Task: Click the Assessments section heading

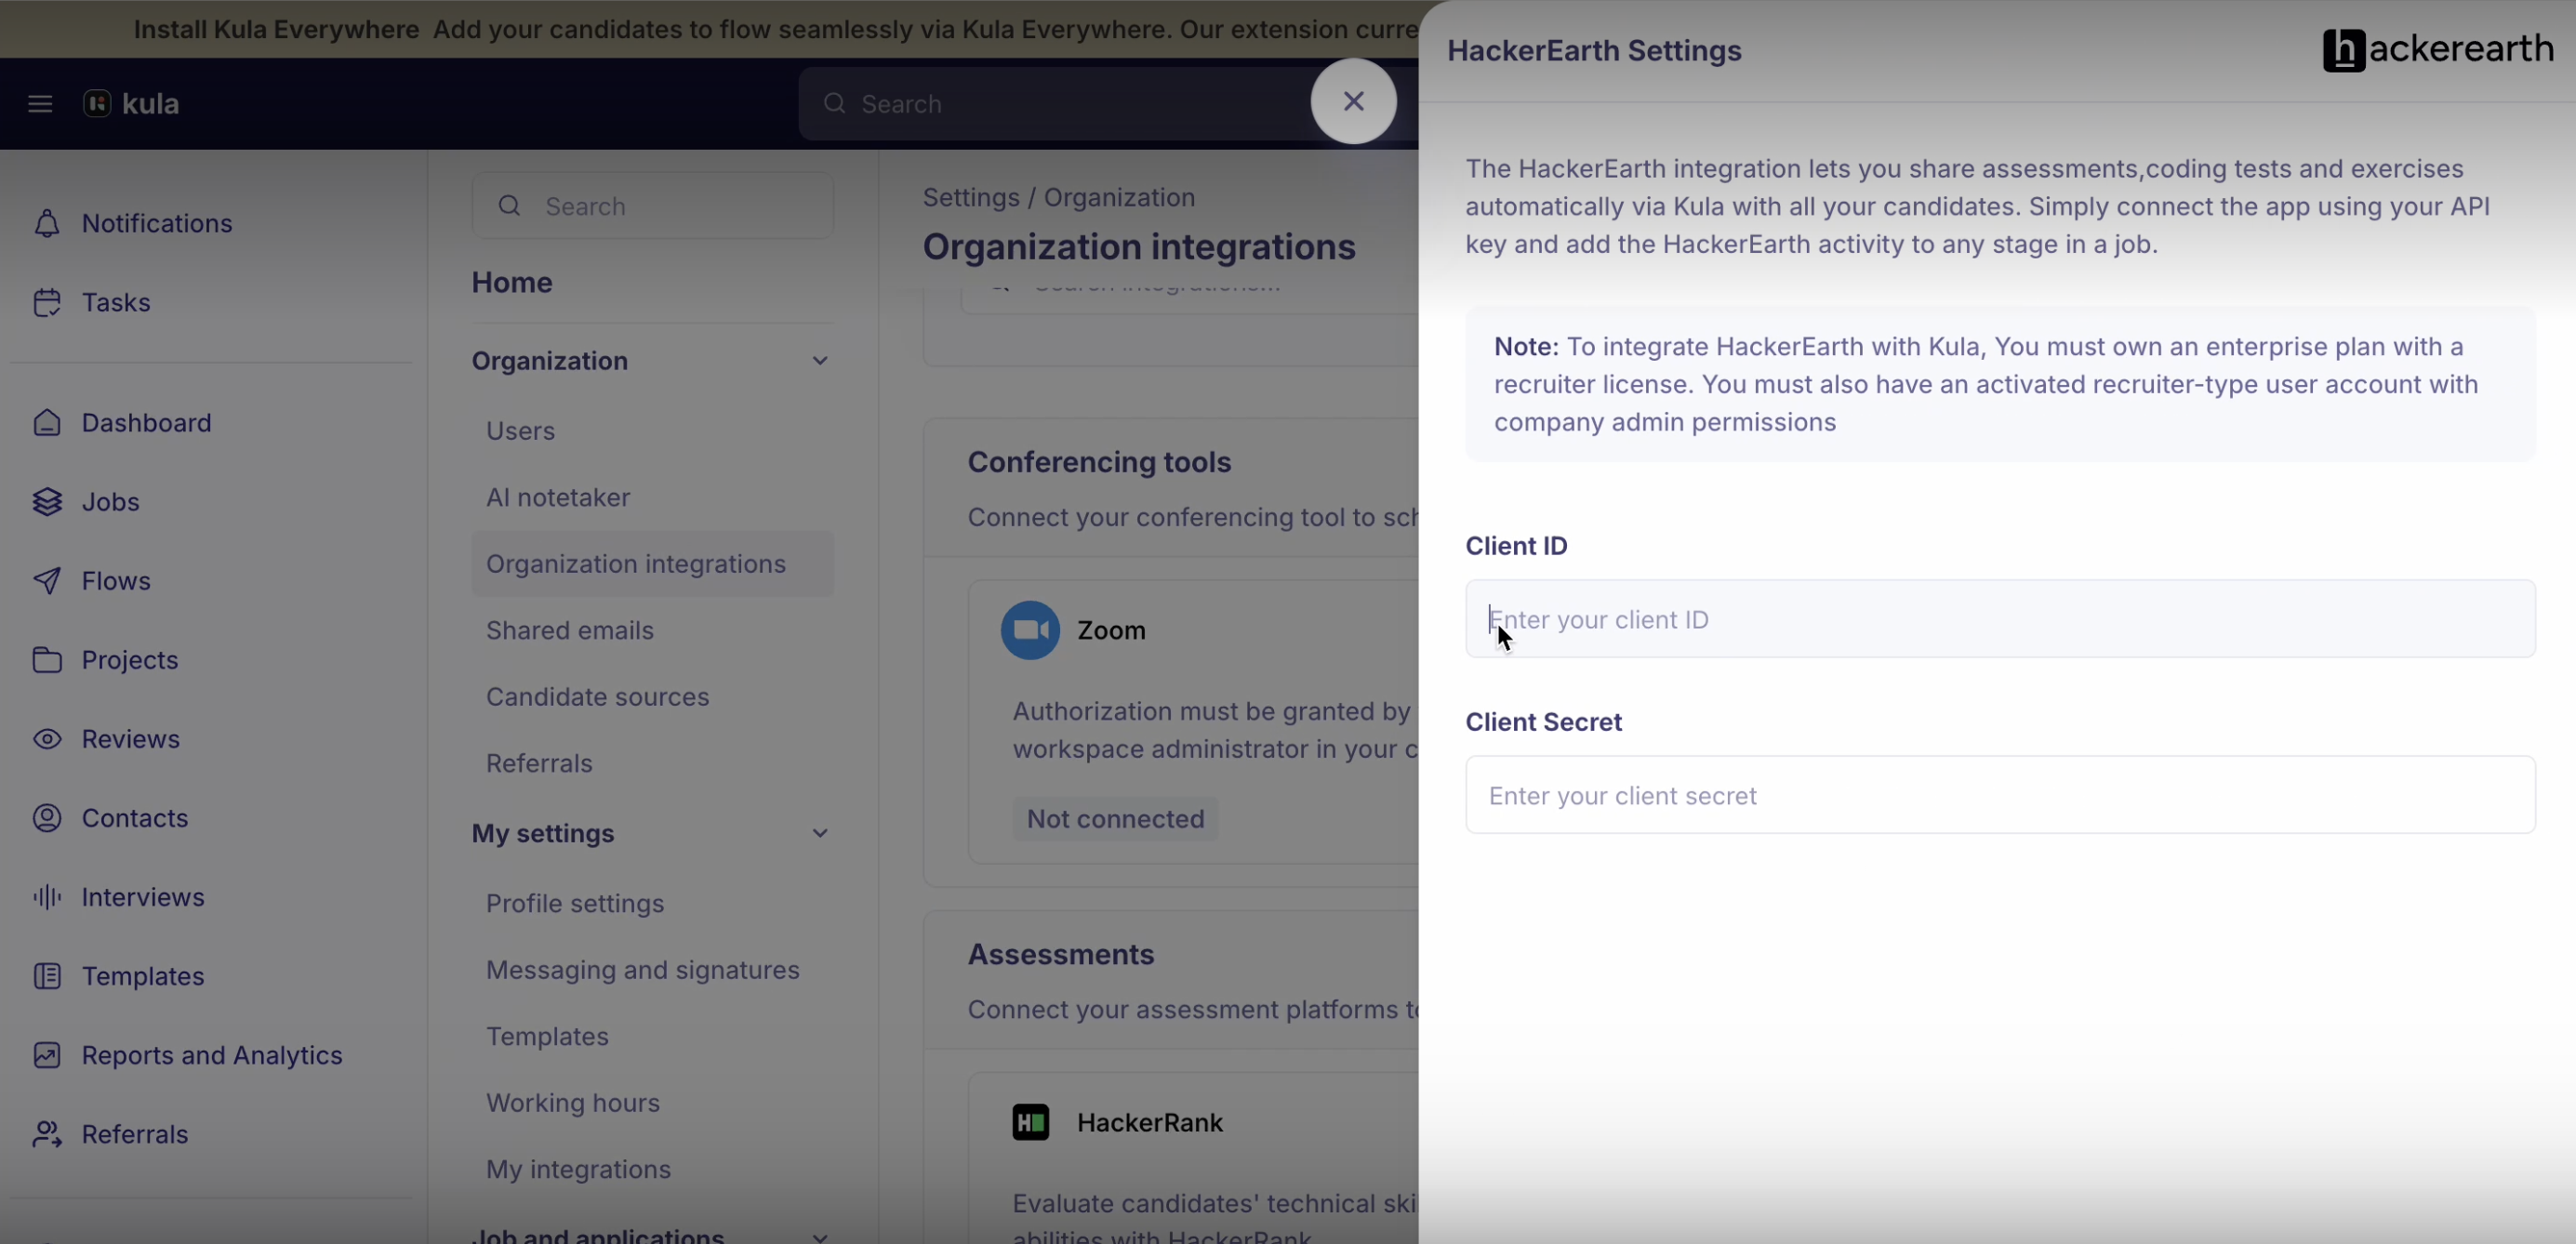Action: tap(1061, 954)
